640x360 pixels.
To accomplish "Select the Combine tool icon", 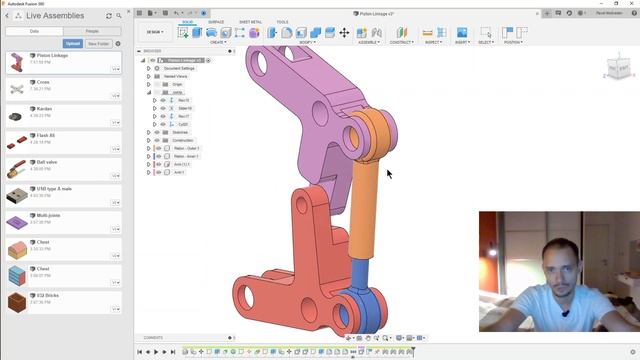I will click(316, 33).
